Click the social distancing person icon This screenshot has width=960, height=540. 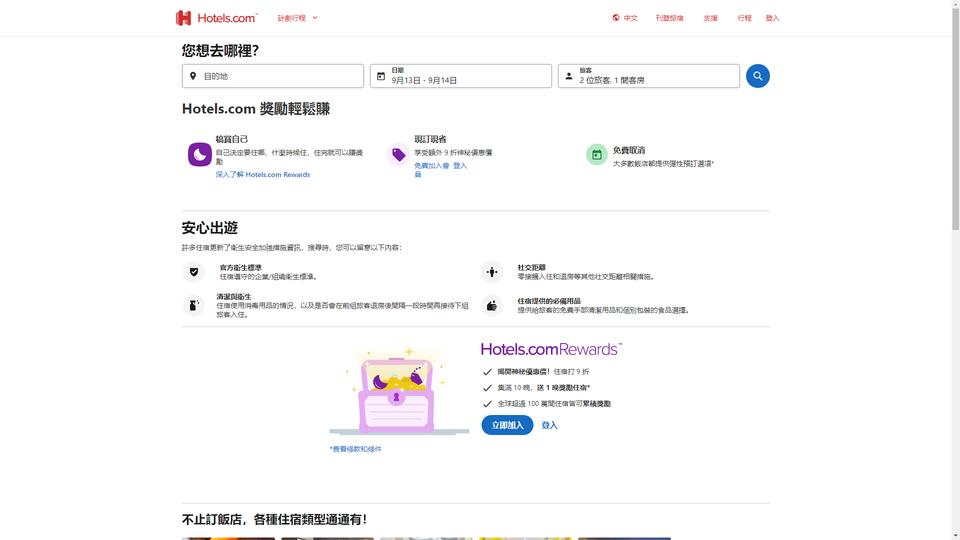point(492,272)
